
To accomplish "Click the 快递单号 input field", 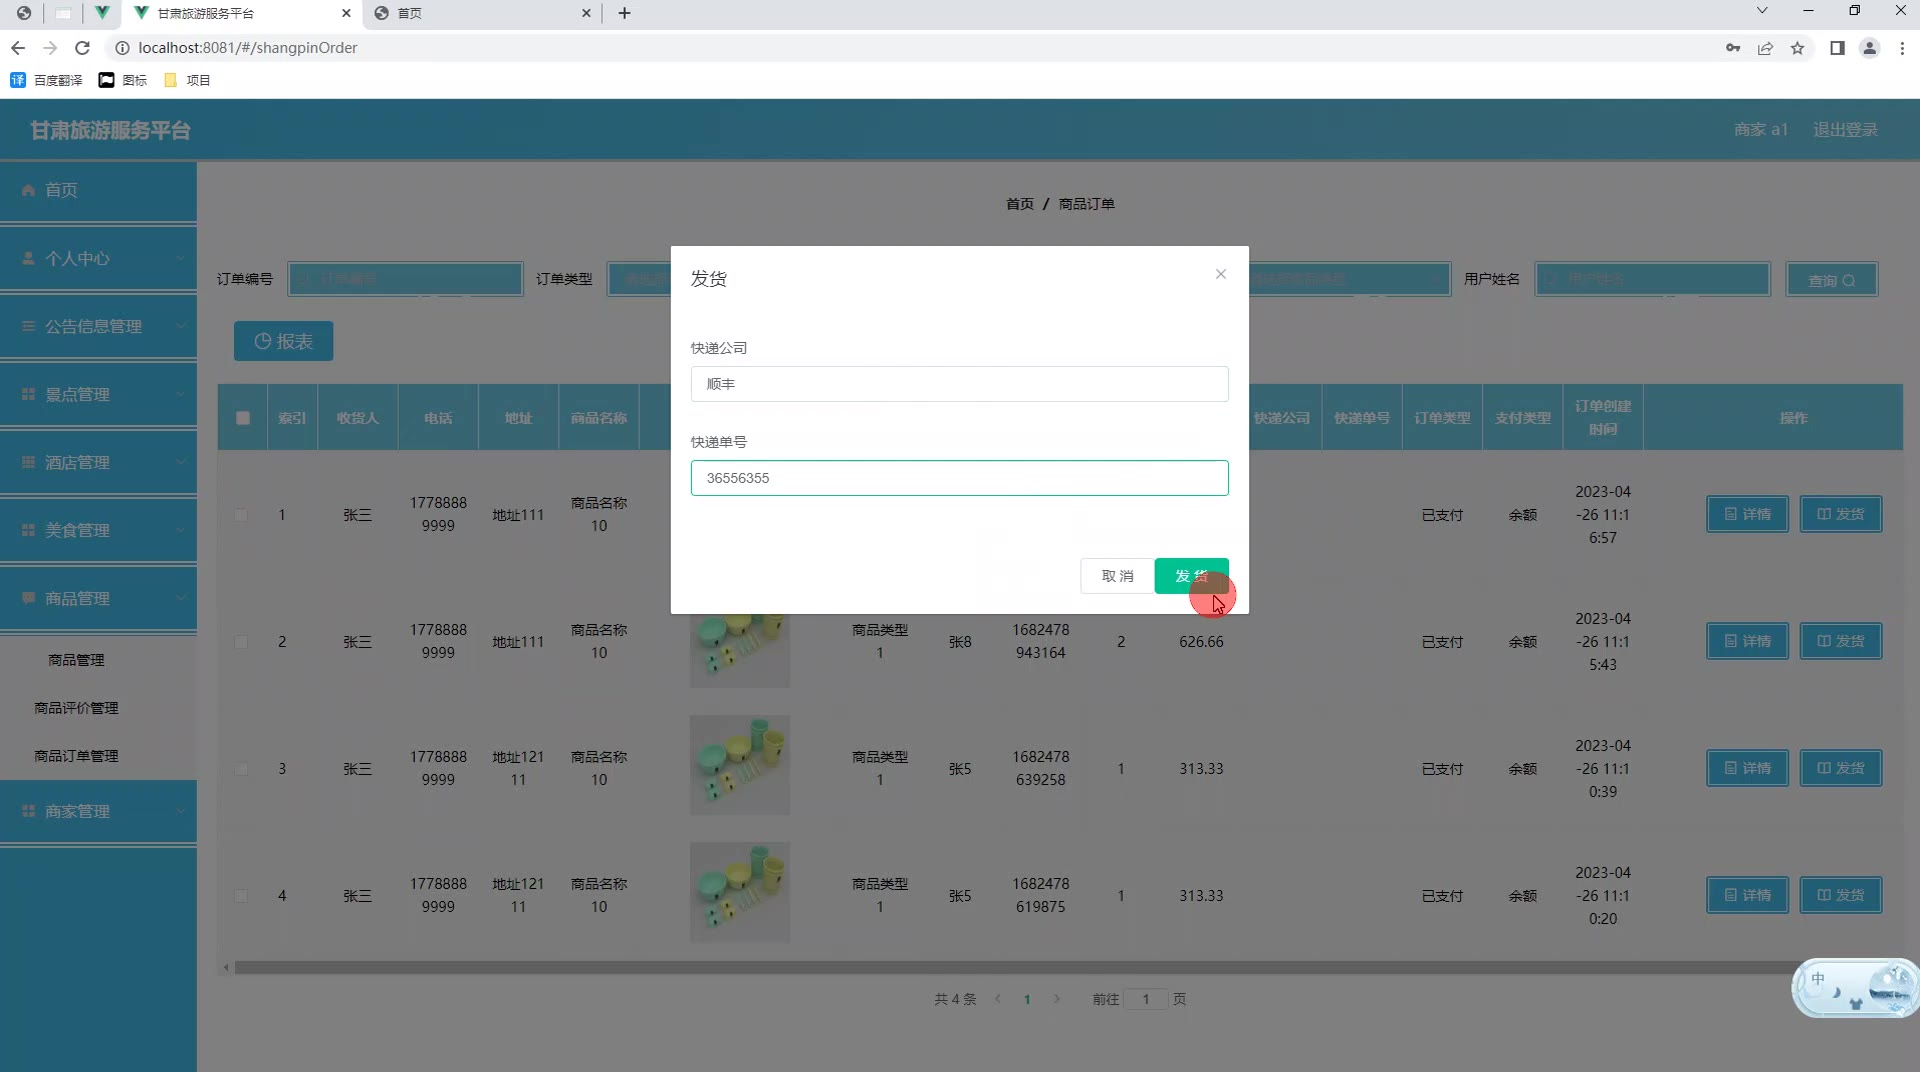I will pyautogui.click(x=959, y=478).
